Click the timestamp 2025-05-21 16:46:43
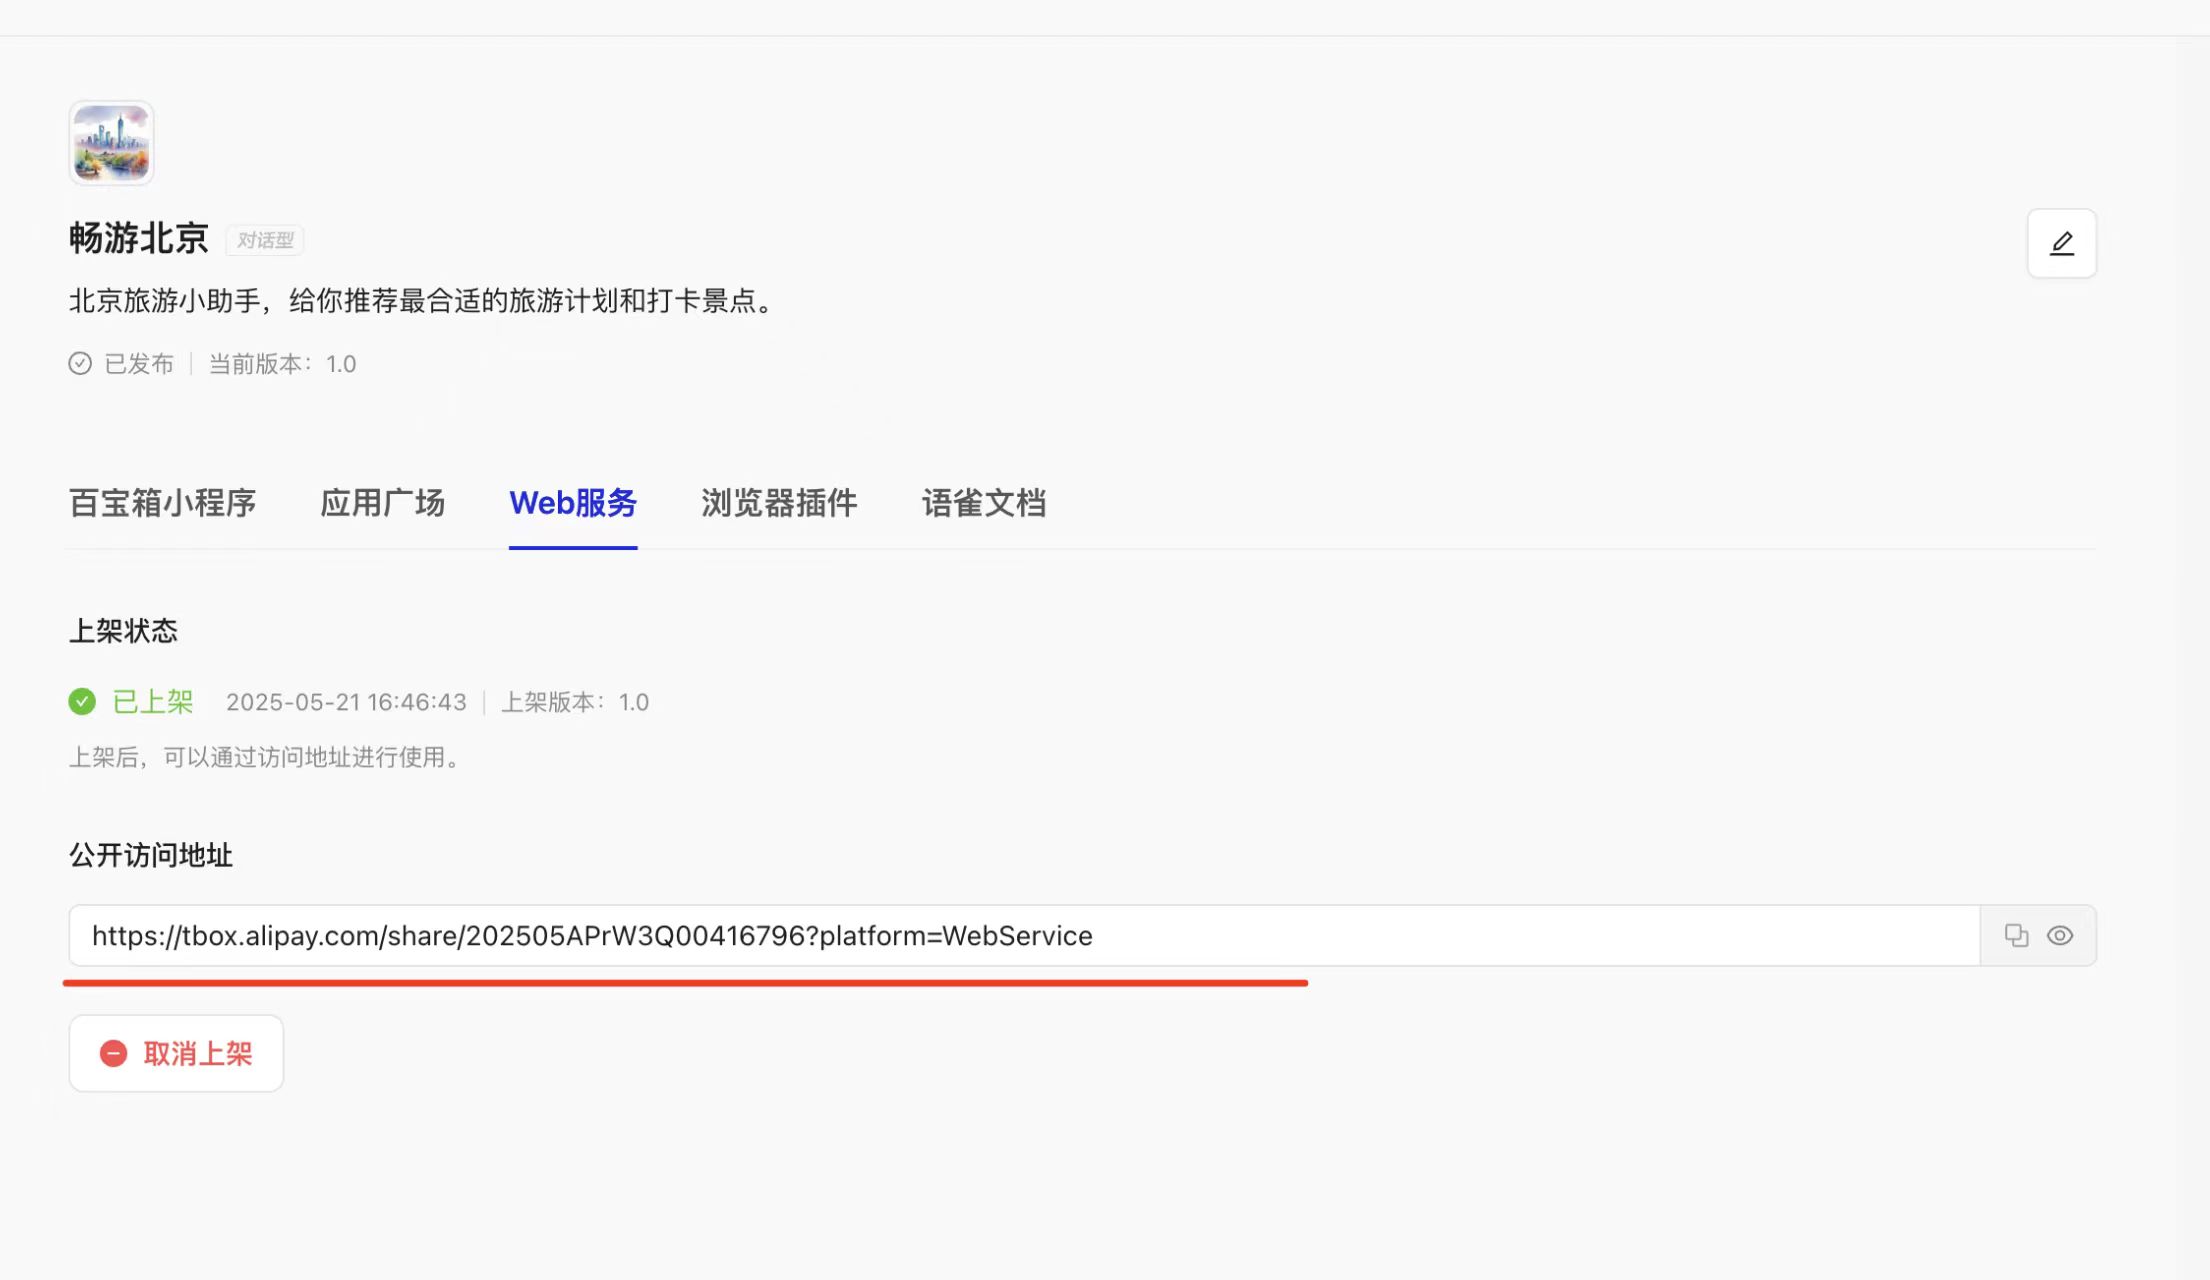 [346, 702]
